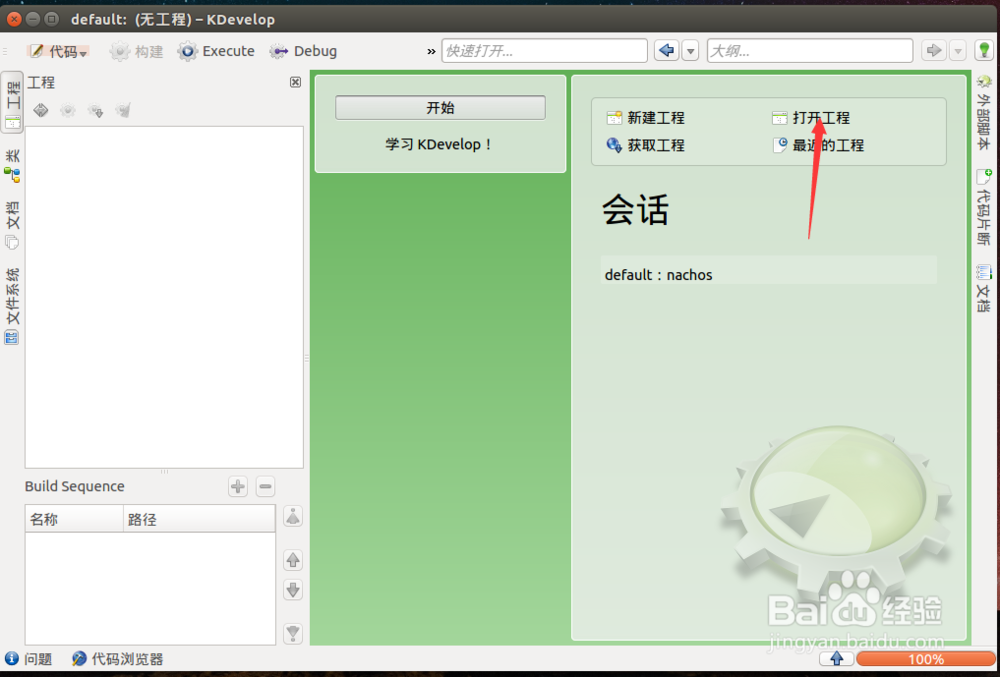The height and width of the screenshot is (677, 1000).
Task: Click 新建工程 link
Action: [646, 117]
